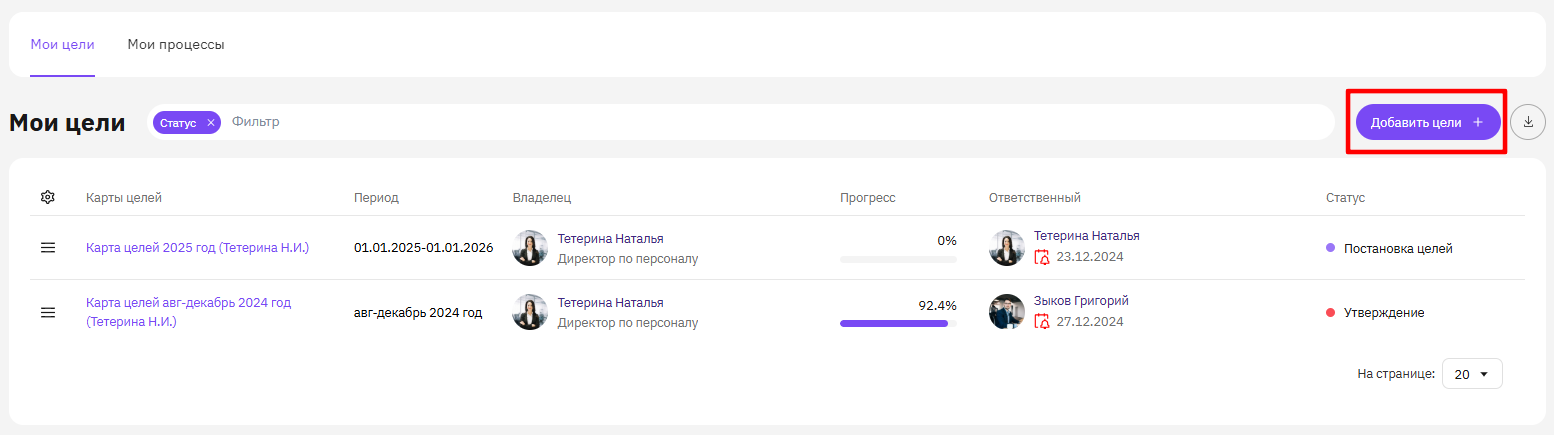
Task: Open the Статус filter chip
Action: click(180, 122)
